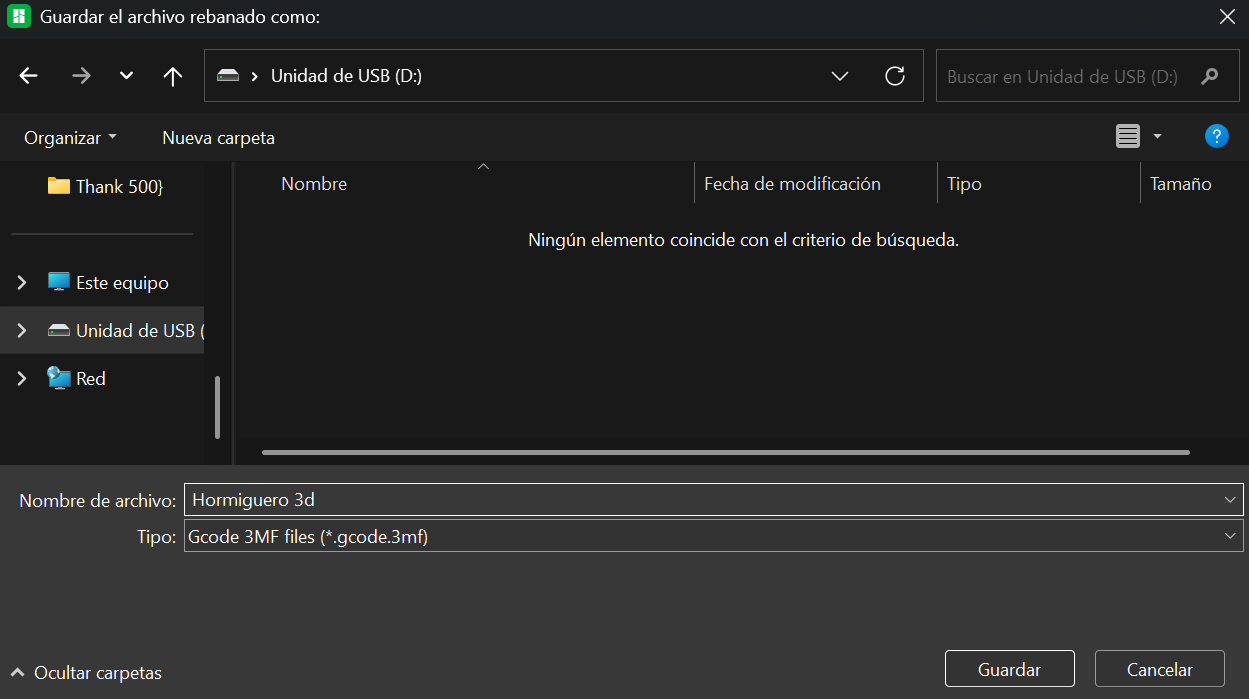The height and width of the screenshot is (699, 1249).
Task: Open the Help question mark icon
Action: [1217, 136]
